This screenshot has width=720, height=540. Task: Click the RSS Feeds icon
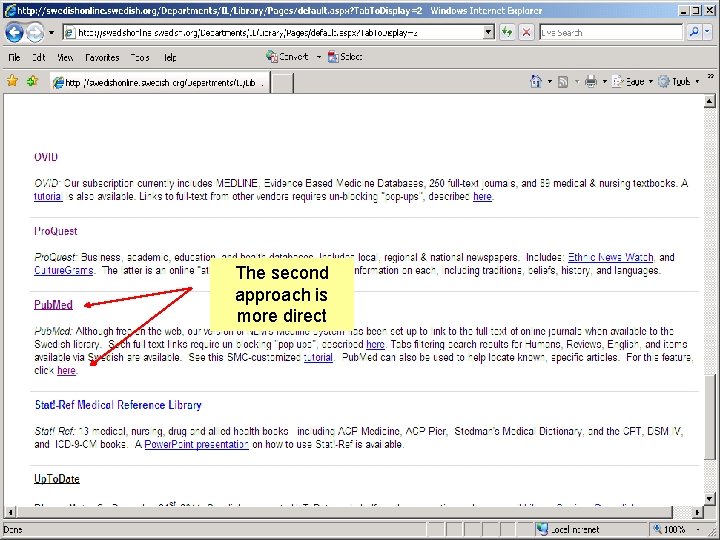[x=563, y=82]
